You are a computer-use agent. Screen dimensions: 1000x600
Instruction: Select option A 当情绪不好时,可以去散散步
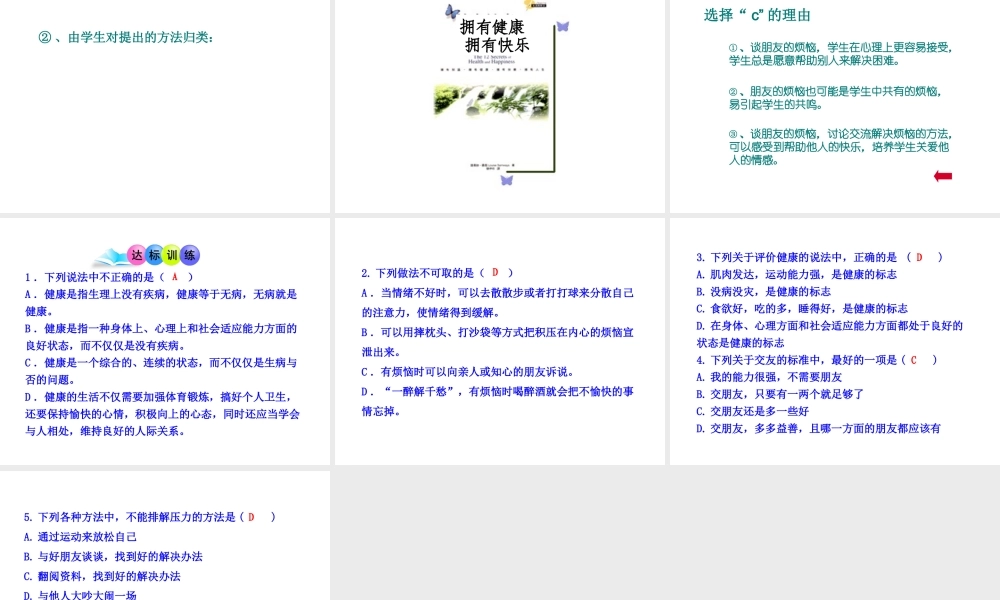click(x=497, y=302)
